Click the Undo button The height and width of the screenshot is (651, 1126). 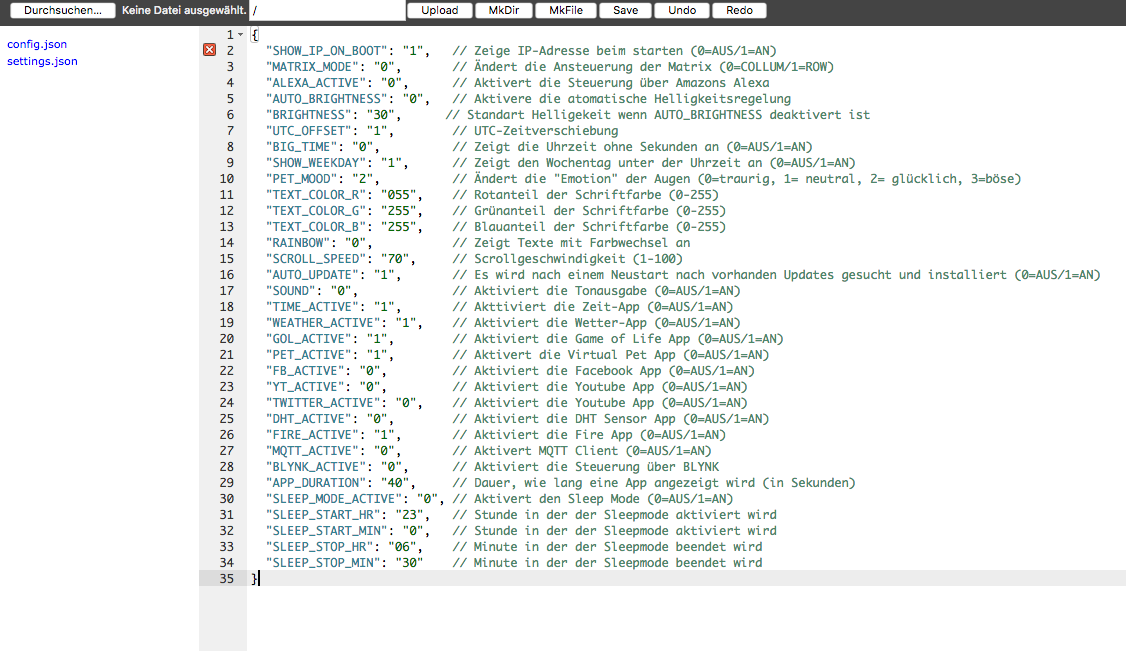682,10
